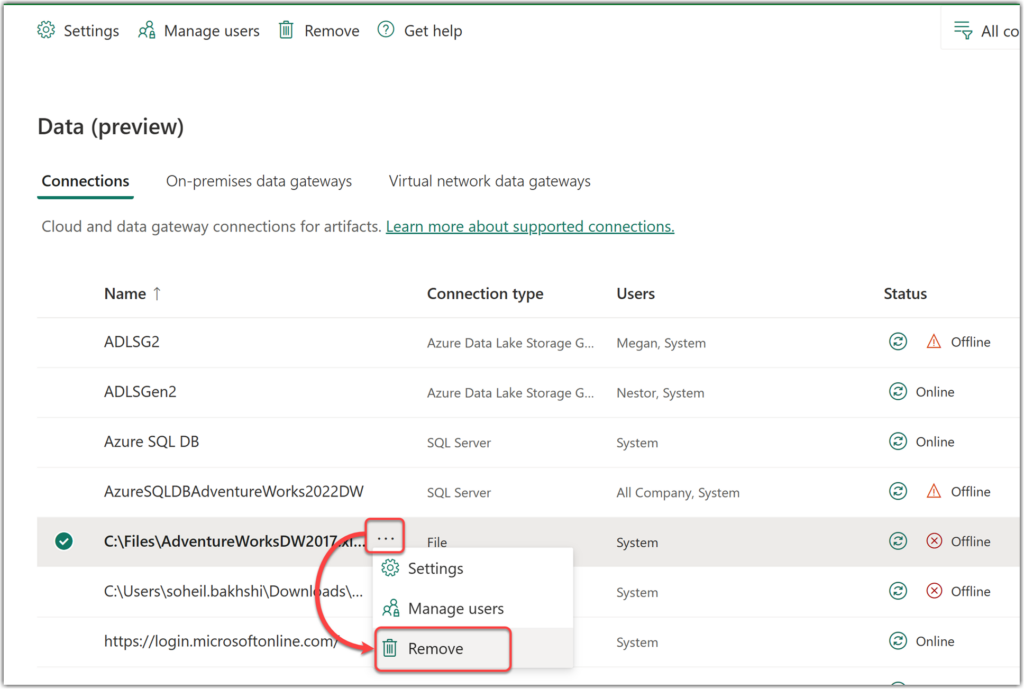Image resolution: width=1024 pixels, height=689 pixels.
Task: Select the ADLSGen2 connection name
Action: pos(140,391)
